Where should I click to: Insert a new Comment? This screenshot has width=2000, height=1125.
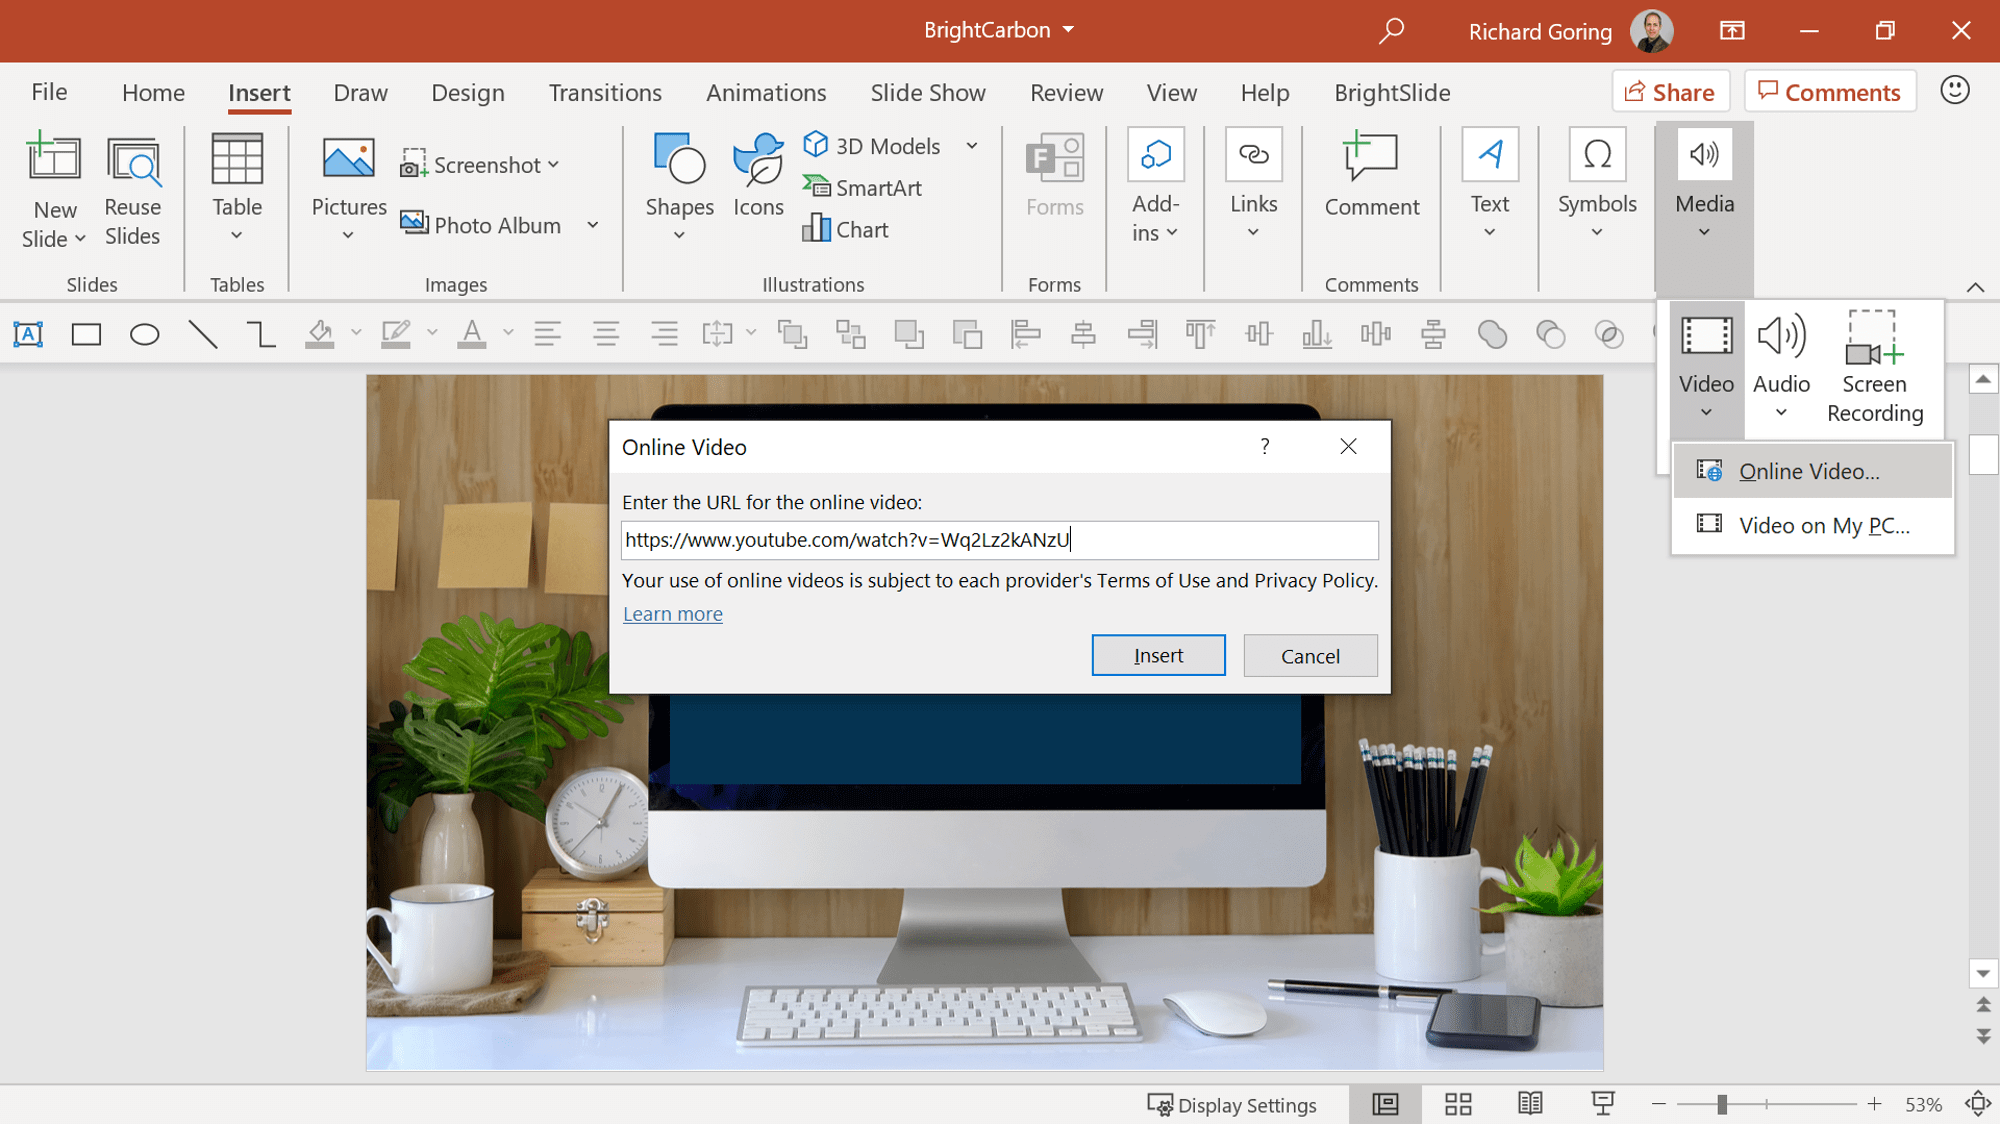1371,182
